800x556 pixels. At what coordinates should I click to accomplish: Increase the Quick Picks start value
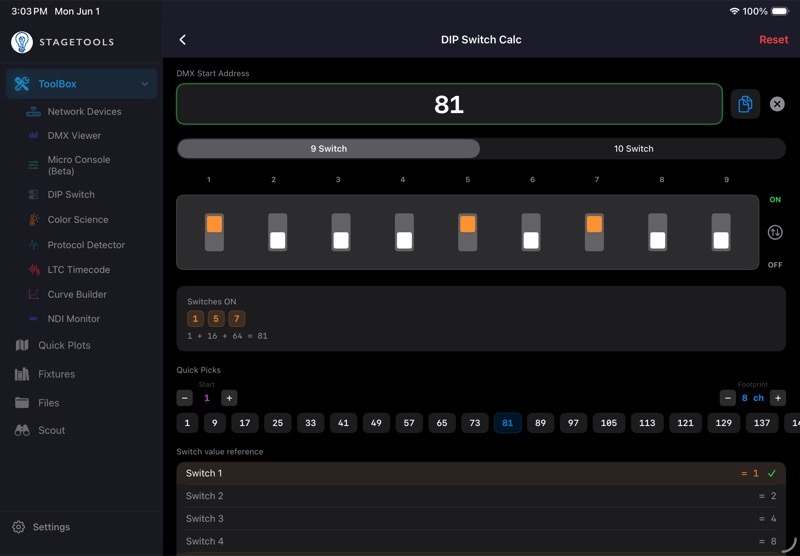click(x=229, y=398)
